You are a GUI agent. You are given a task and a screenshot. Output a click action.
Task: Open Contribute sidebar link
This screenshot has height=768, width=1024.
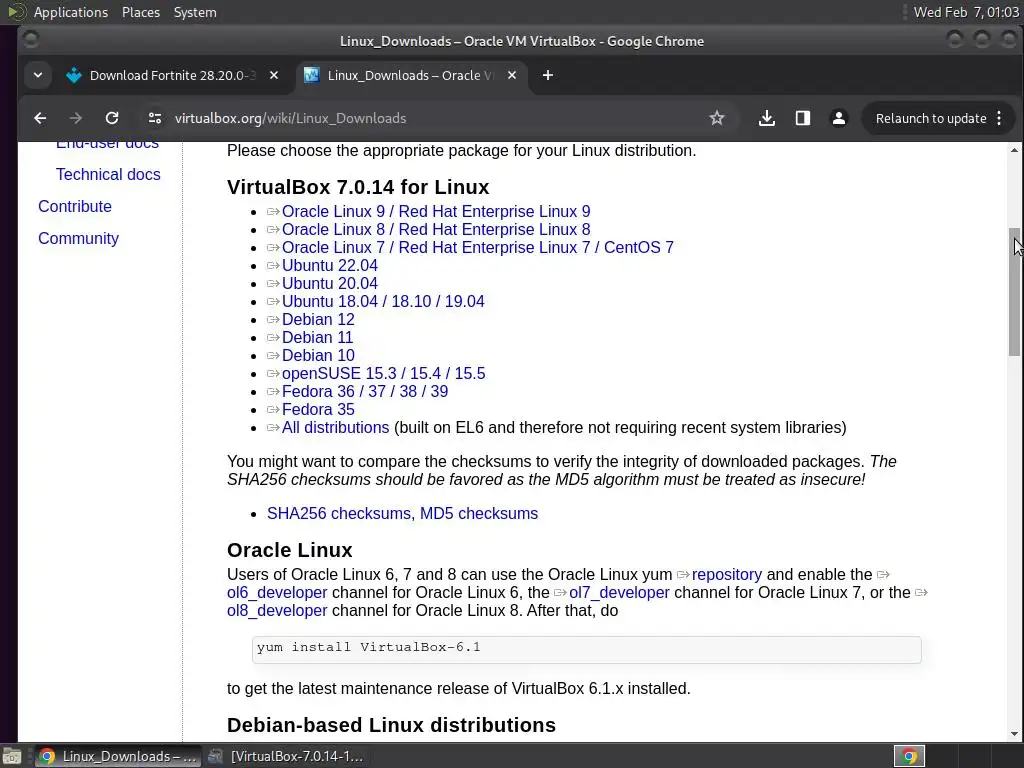tap(74, 206)
